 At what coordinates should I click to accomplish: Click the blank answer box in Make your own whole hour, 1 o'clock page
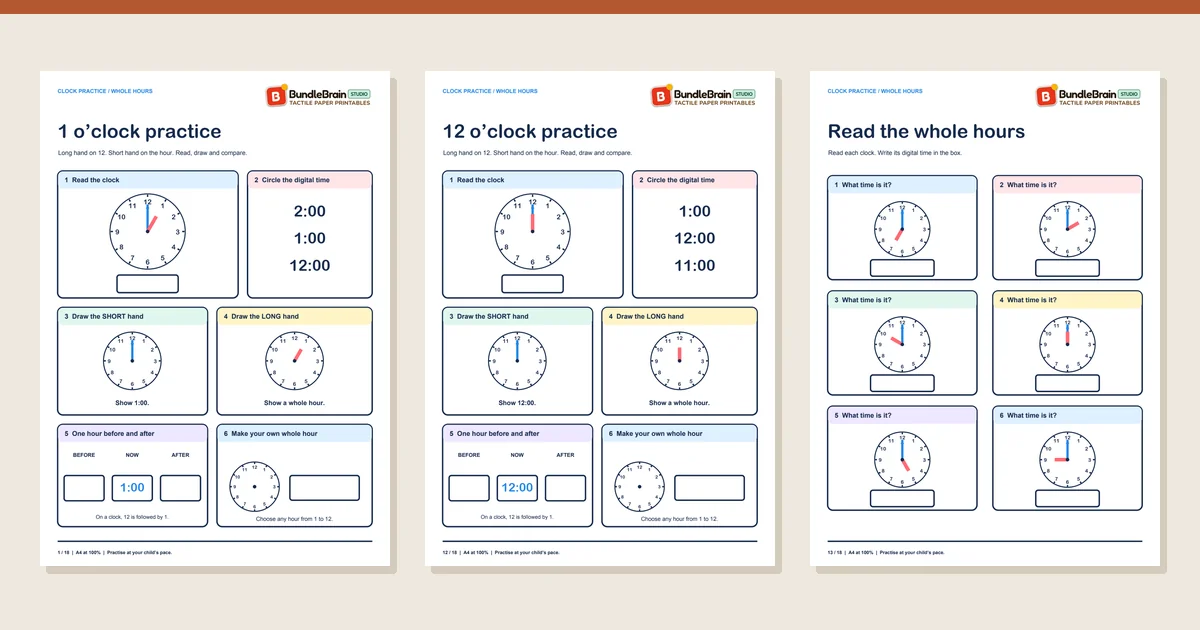(x=325, y=488)
